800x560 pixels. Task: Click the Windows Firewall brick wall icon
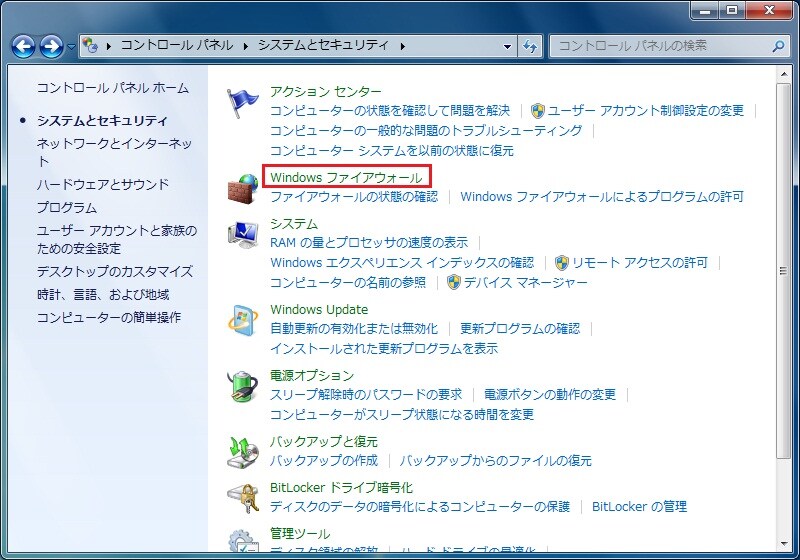[242, 189]
